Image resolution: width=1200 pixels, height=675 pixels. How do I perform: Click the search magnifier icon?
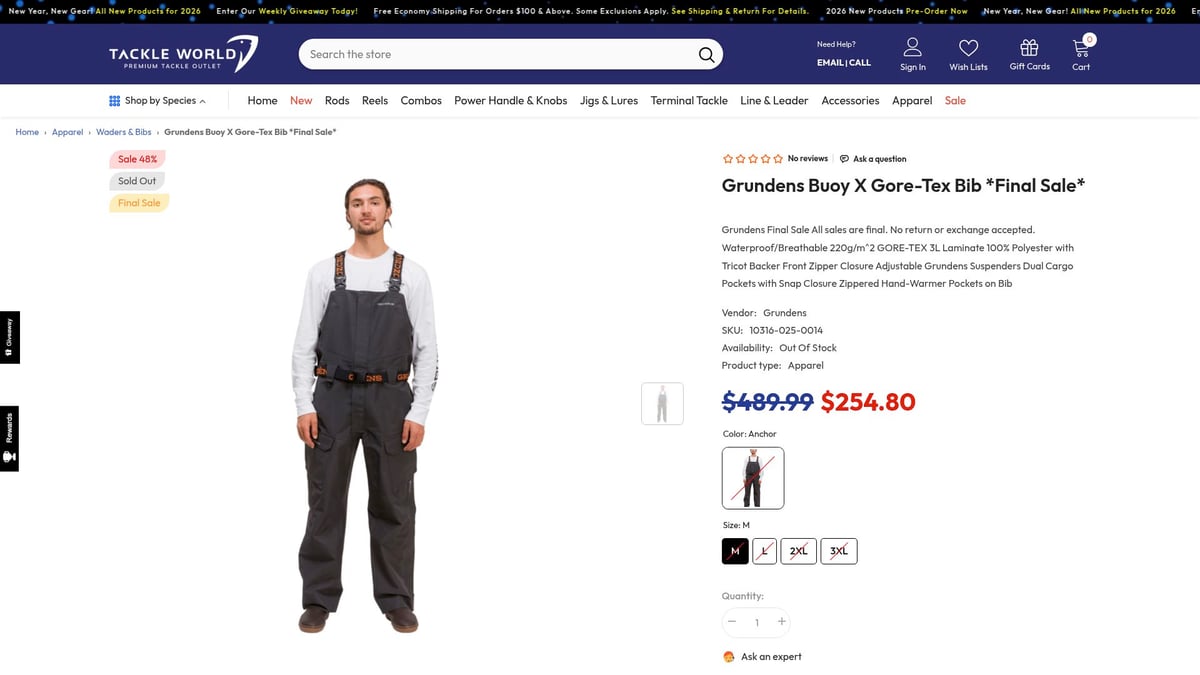coord(706,54)
